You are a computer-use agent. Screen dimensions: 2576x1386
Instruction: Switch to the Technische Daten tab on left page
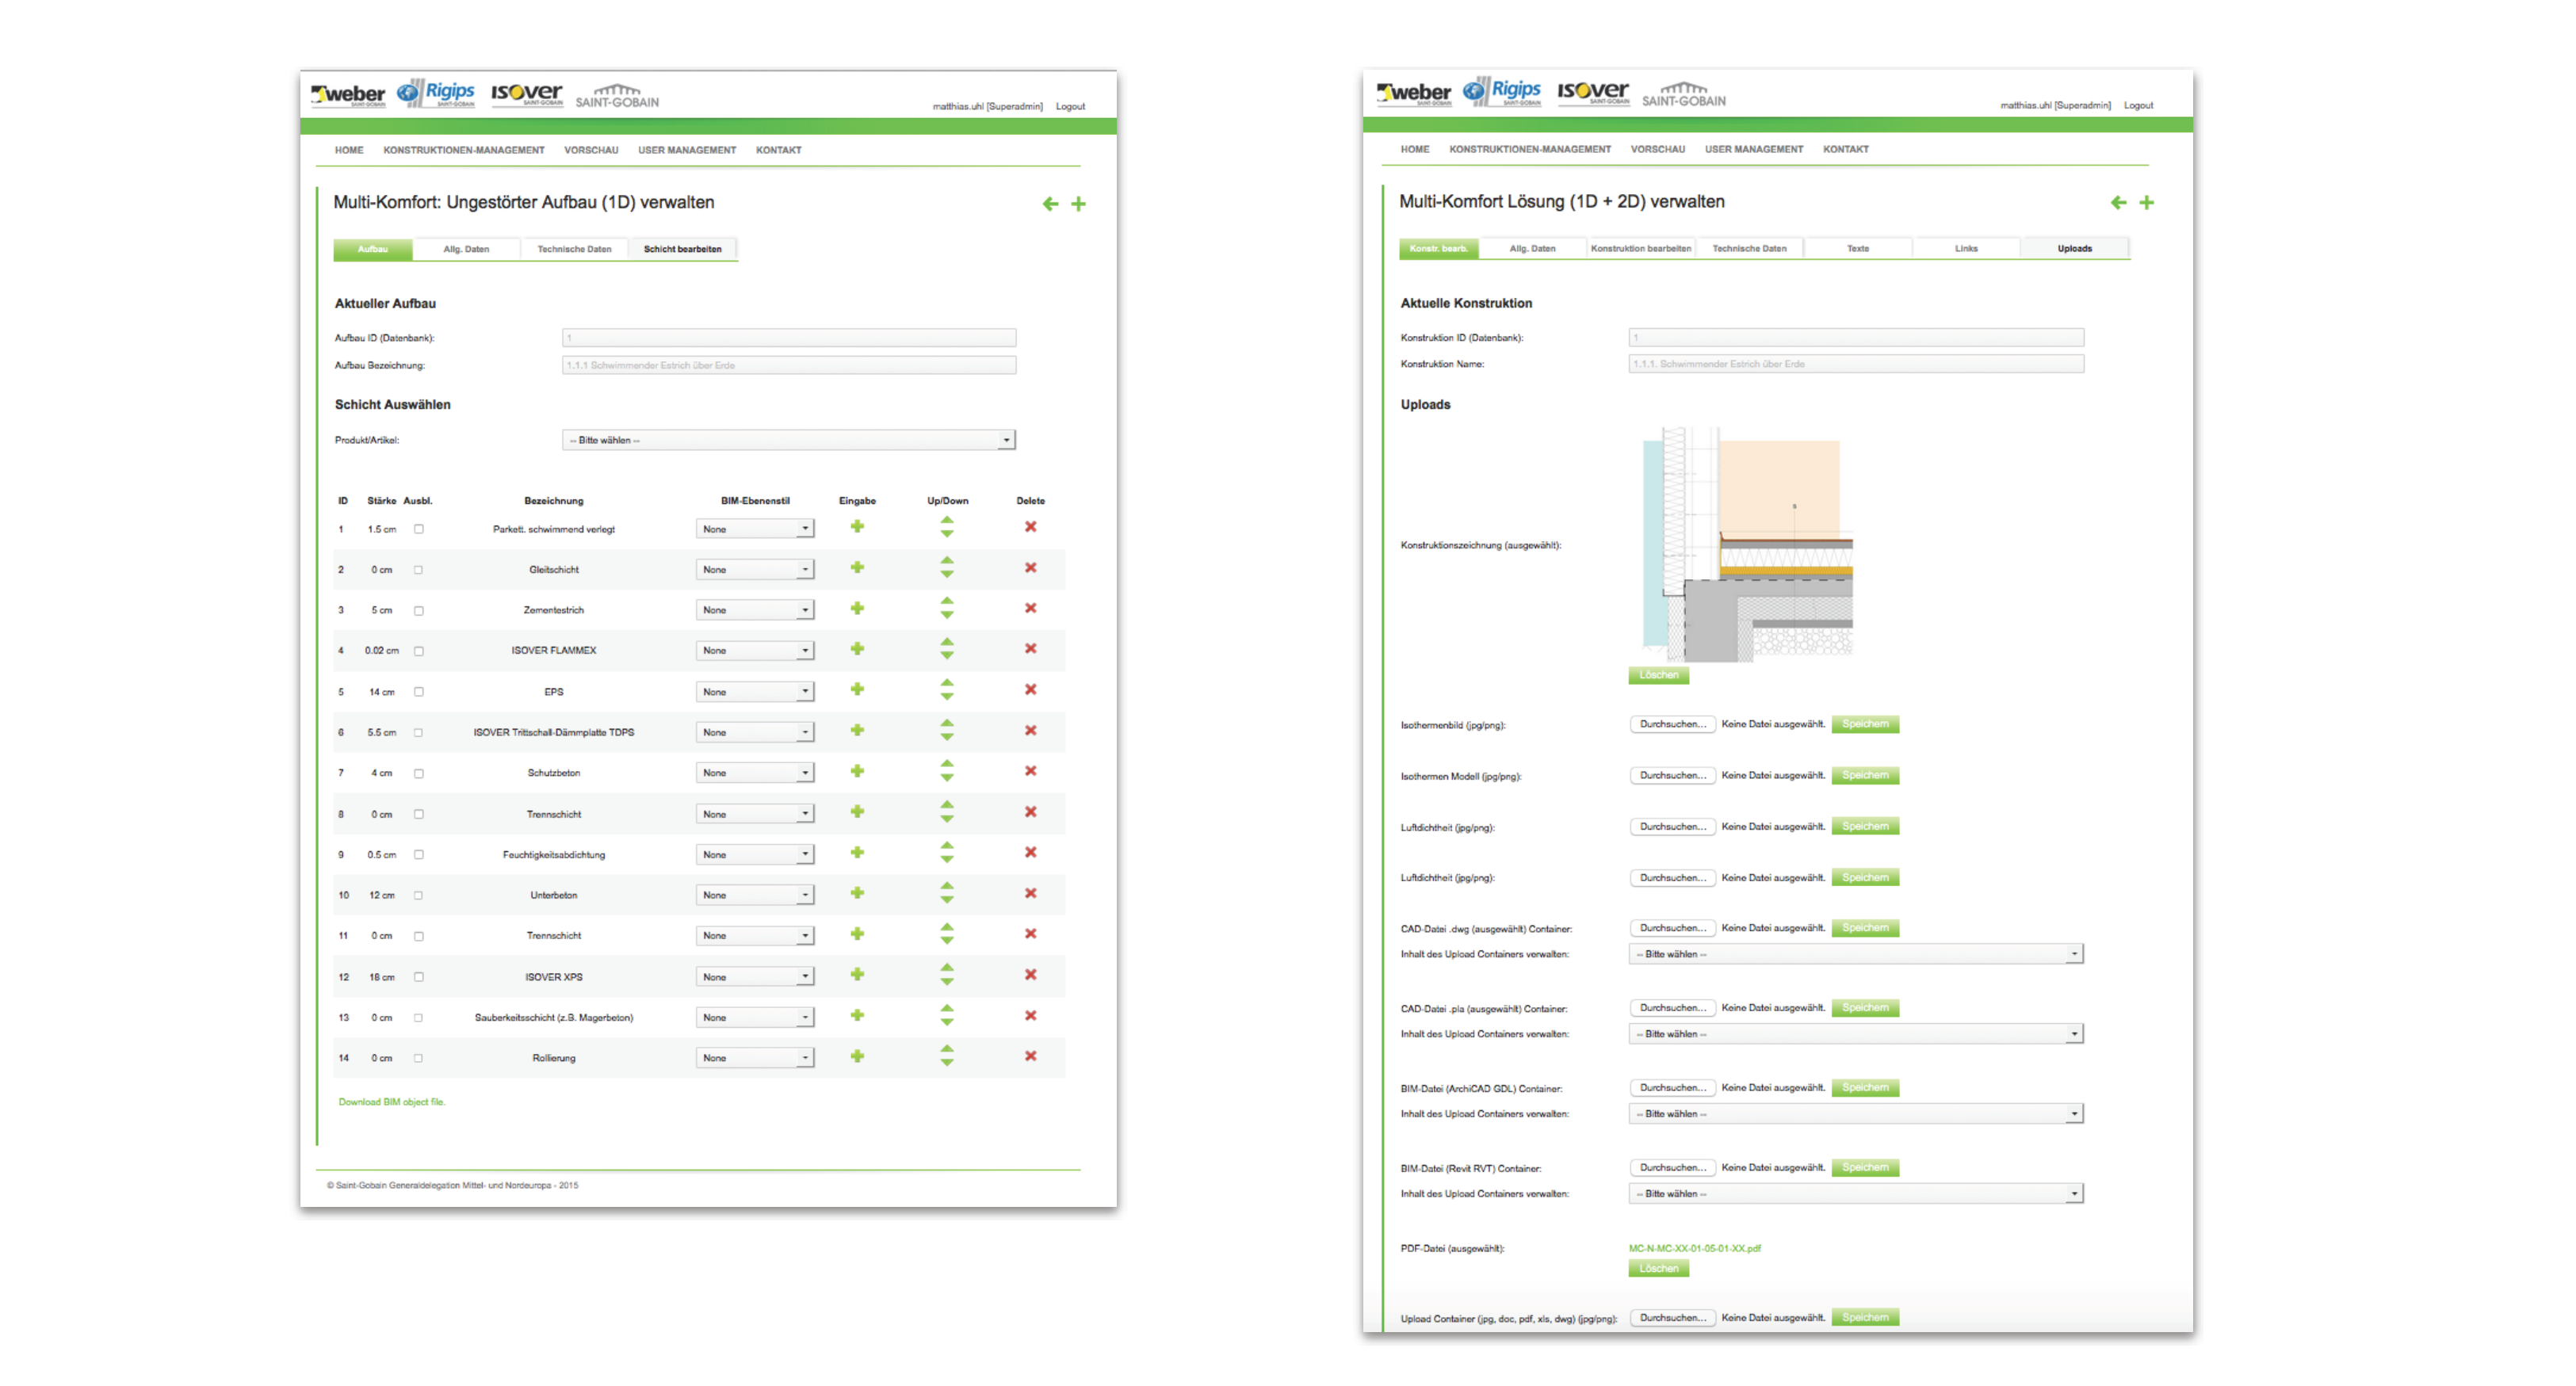[574, 249]
